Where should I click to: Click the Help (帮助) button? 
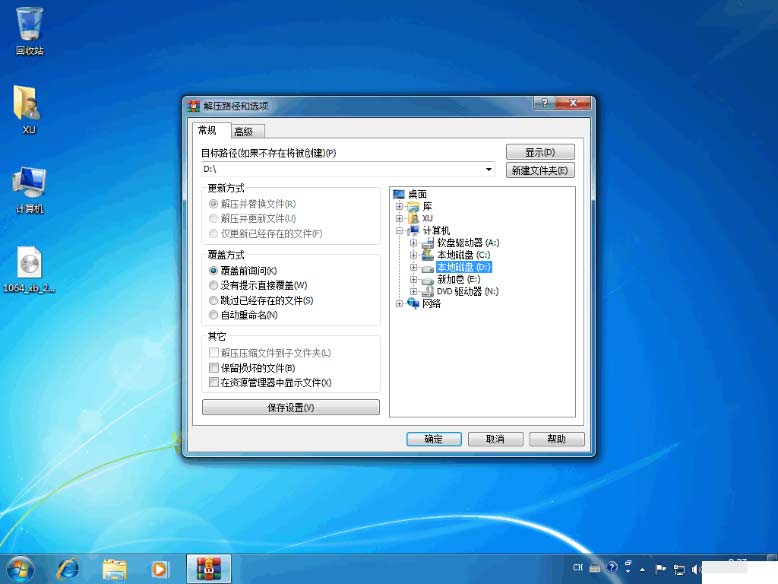click(x=557, y=439)
